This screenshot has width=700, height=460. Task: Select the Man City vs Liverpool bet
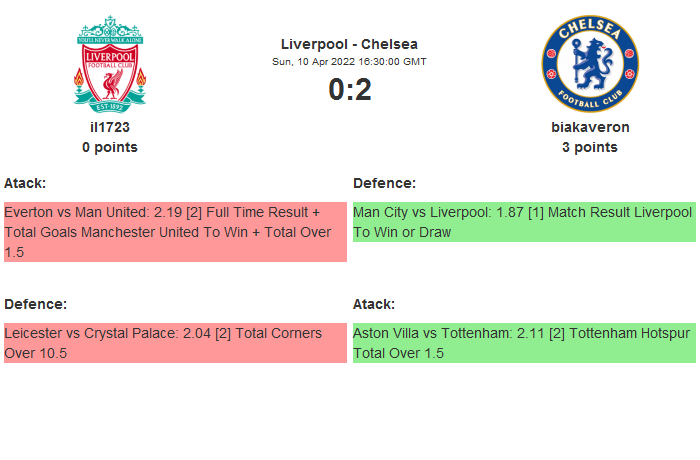[x=523, y=222]
